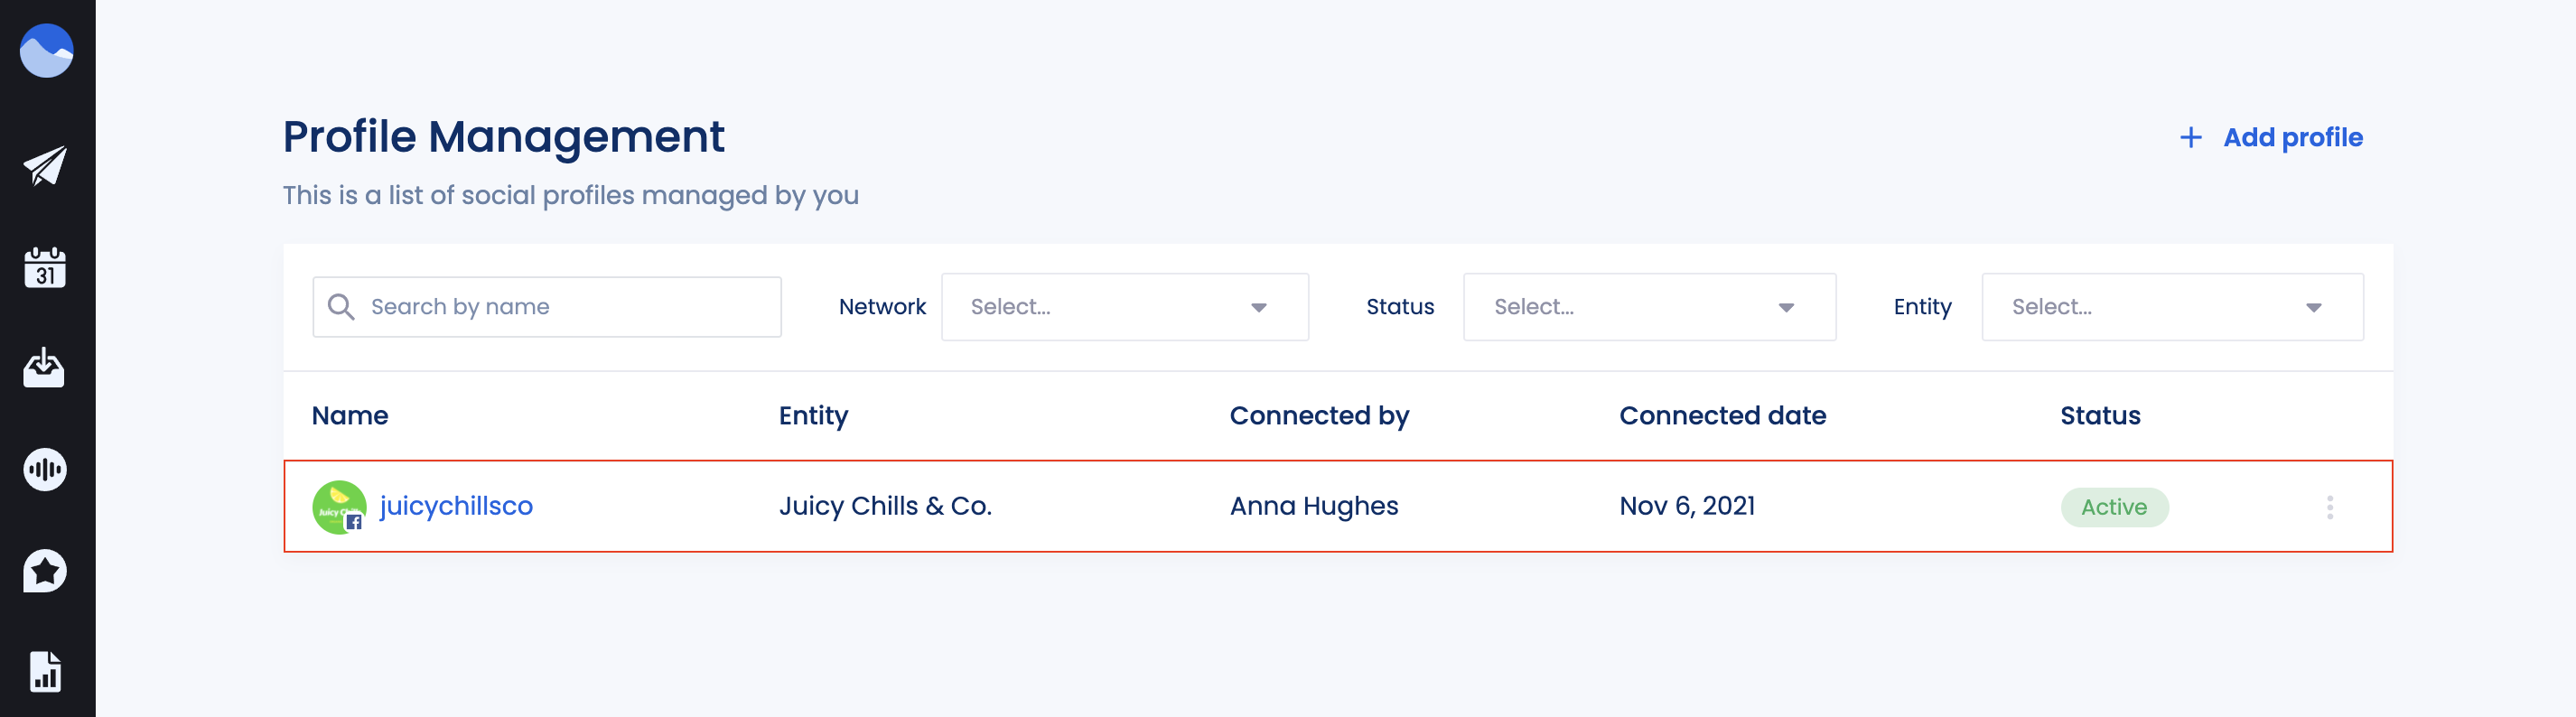Expand the Status filter dropdown
This screenshot has width=2576, height=717.
pyautogui.click(x=1648, y=307)
